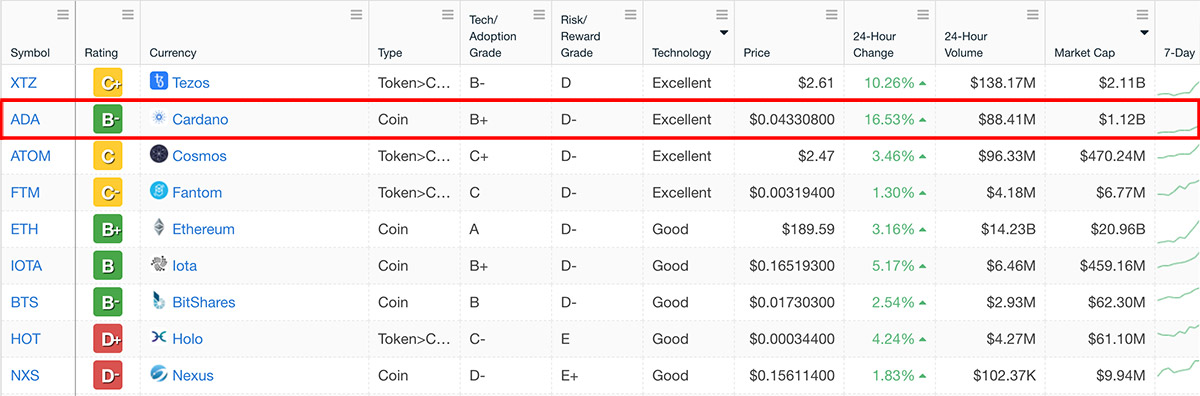Click the Ethereum diamond logo icon
Screen dimensions: 1200x396
click(x=158, y=229)
